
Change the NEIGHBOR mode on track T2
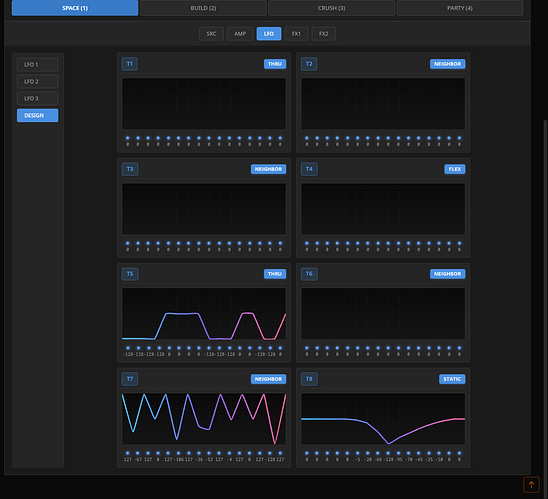point(447,64)
